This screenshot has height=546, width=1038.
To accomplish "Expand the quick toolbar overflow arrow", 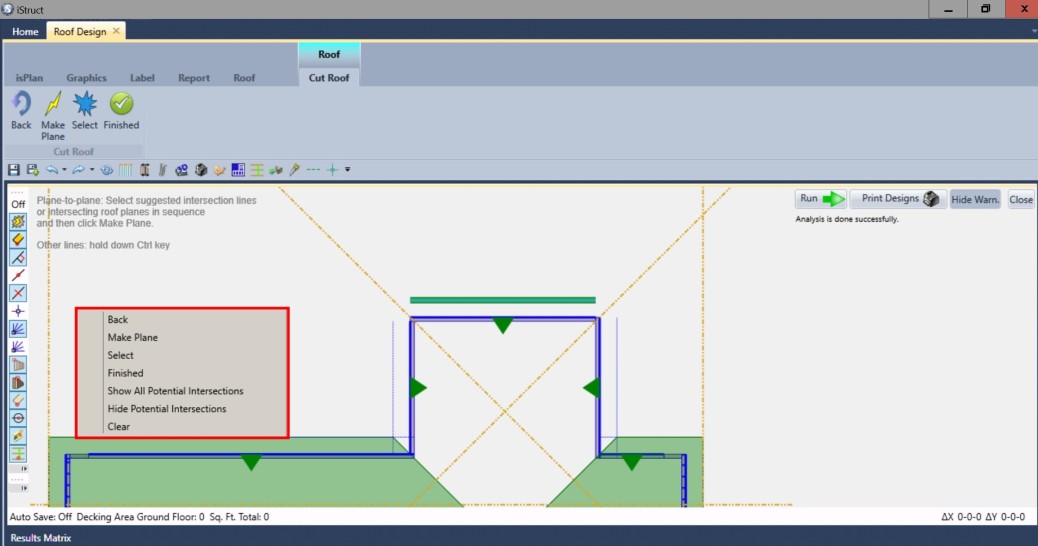I will coord(347,170).
